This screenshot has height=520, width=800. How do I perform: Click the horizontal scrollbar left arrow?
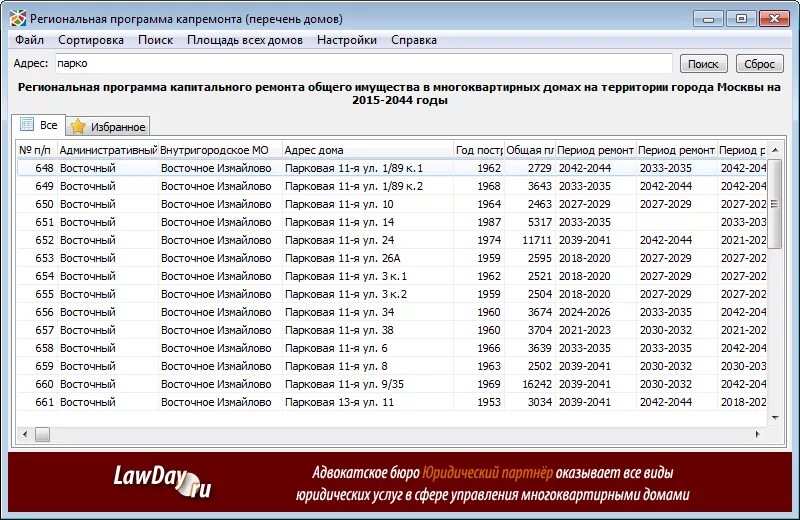tap(25, 434)
